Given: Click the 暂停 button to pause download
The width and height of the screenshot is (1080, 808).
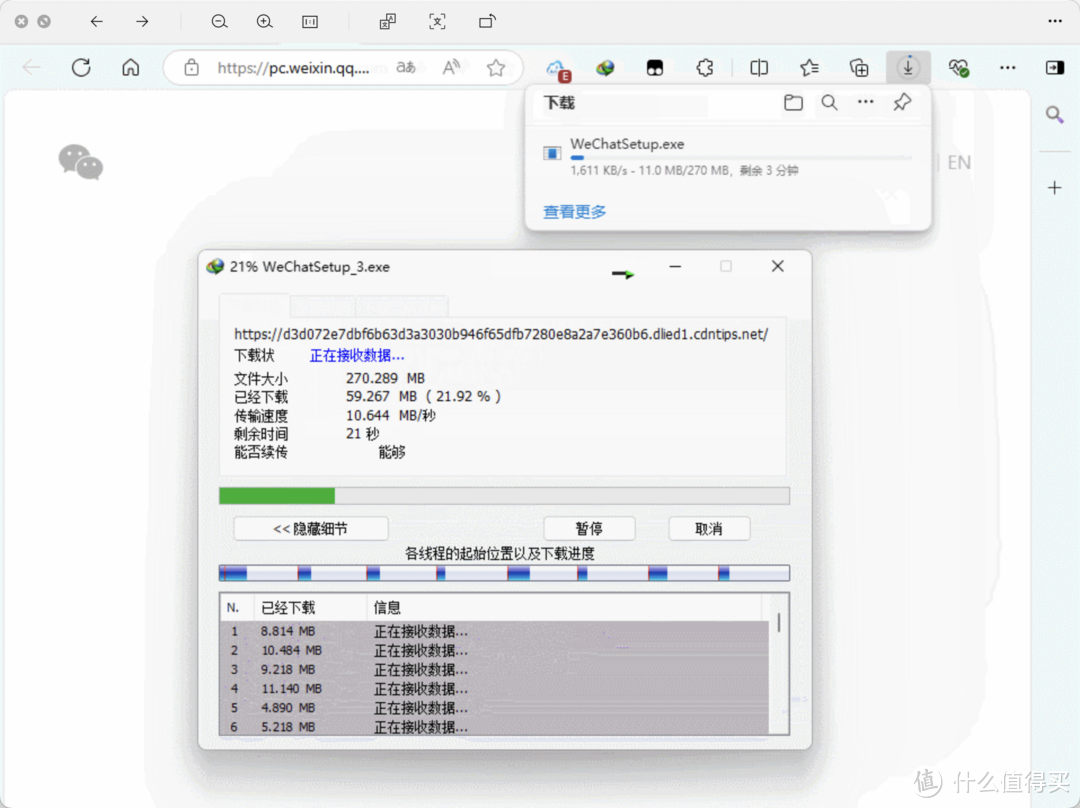Looking at the screenshot, I should coord(589,528).
